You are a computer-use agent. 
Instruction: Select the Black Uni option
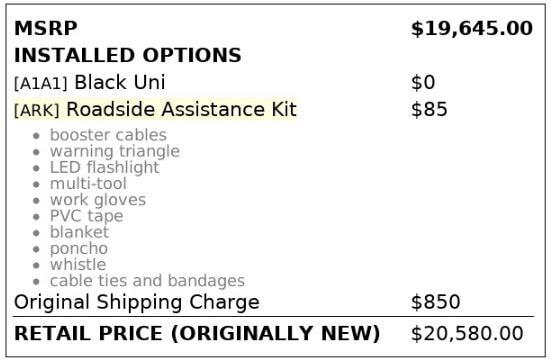(120, 83)
